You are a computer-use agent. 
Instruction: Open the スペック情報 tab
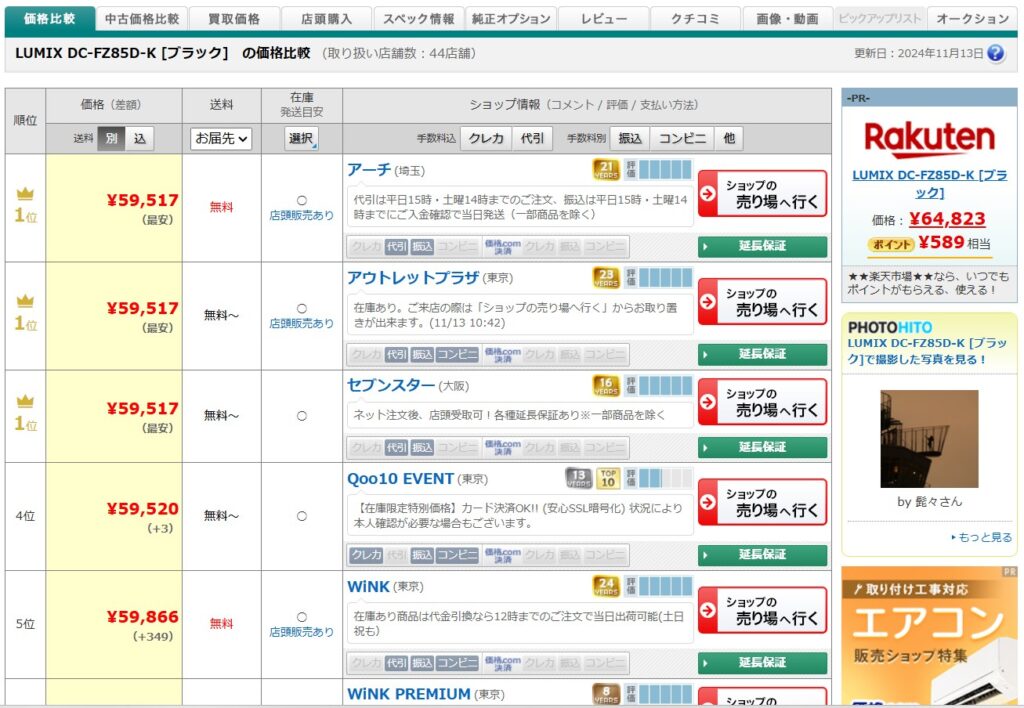418,19
